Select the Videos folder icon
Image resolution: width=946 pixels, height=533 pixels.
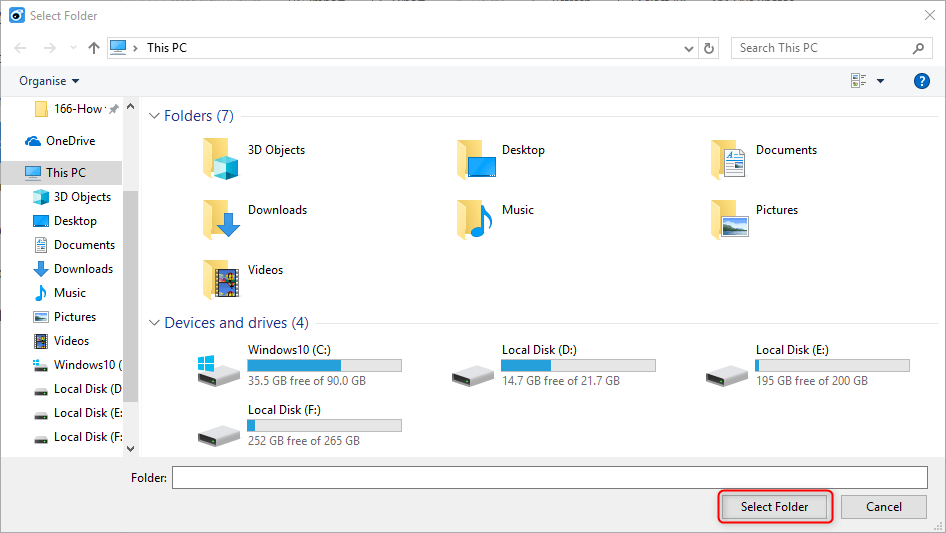click(221, 279)
